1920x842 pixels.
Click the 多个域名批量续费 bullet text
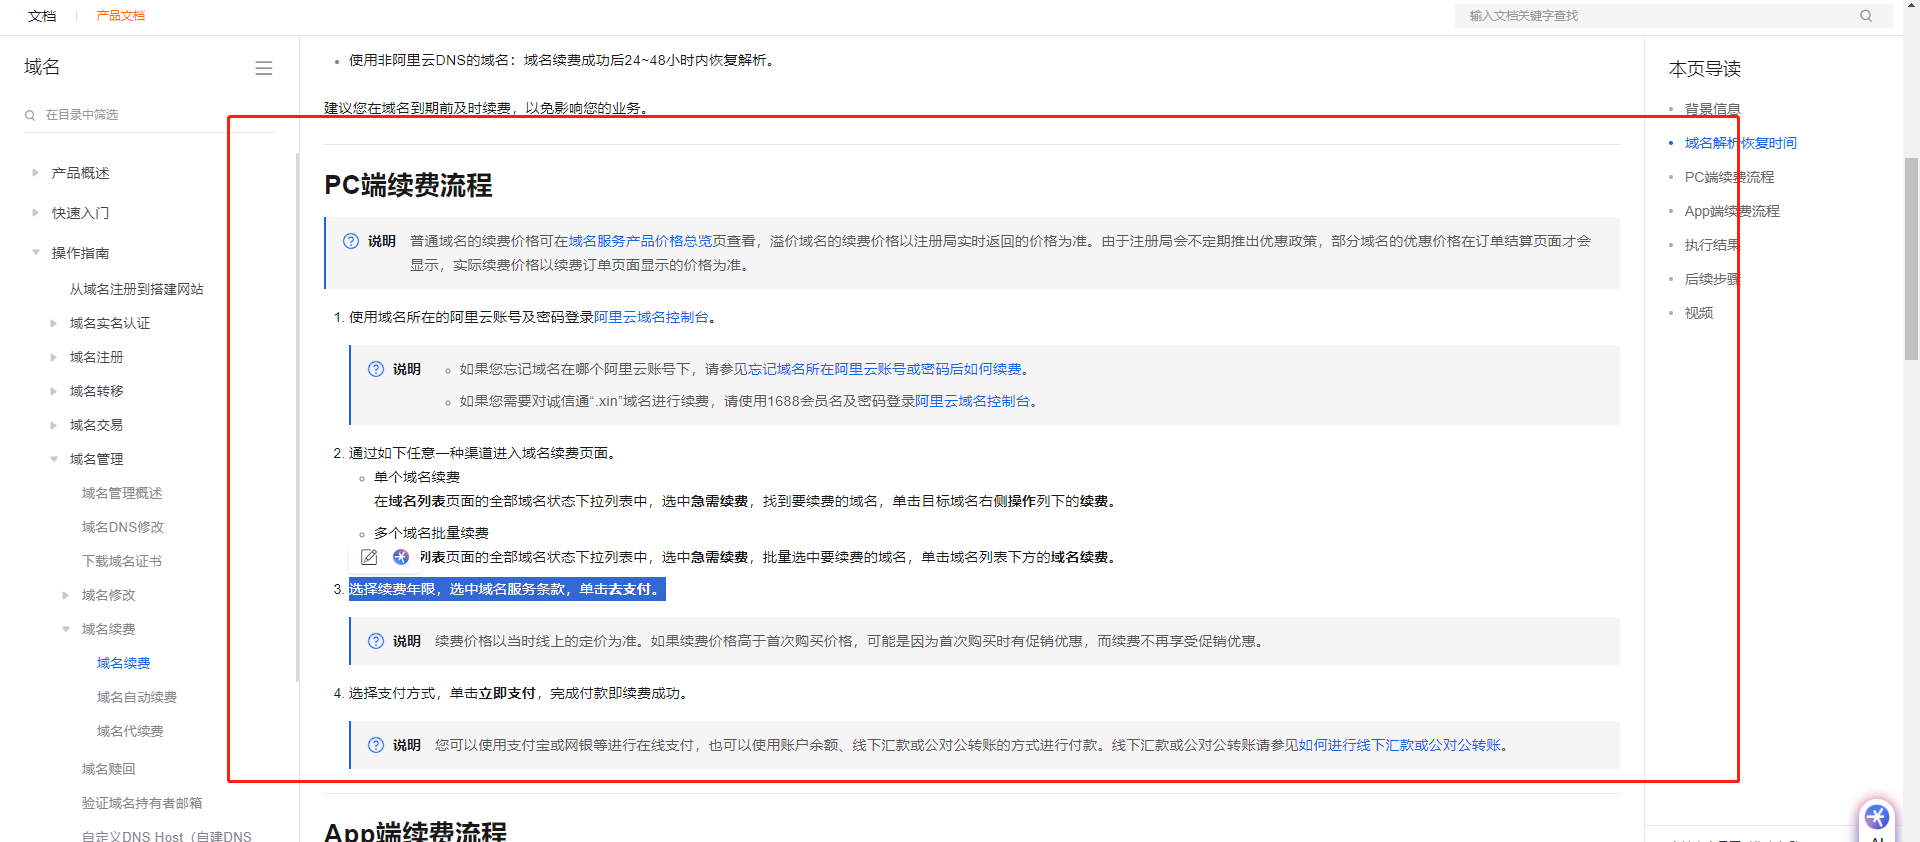431,533
